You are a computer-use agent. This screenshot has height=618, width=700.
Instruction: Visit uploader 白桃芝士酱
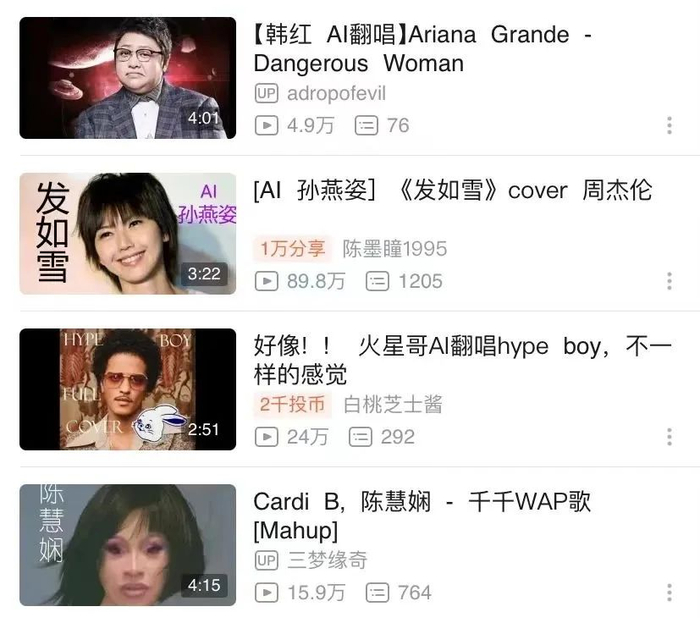393,405
